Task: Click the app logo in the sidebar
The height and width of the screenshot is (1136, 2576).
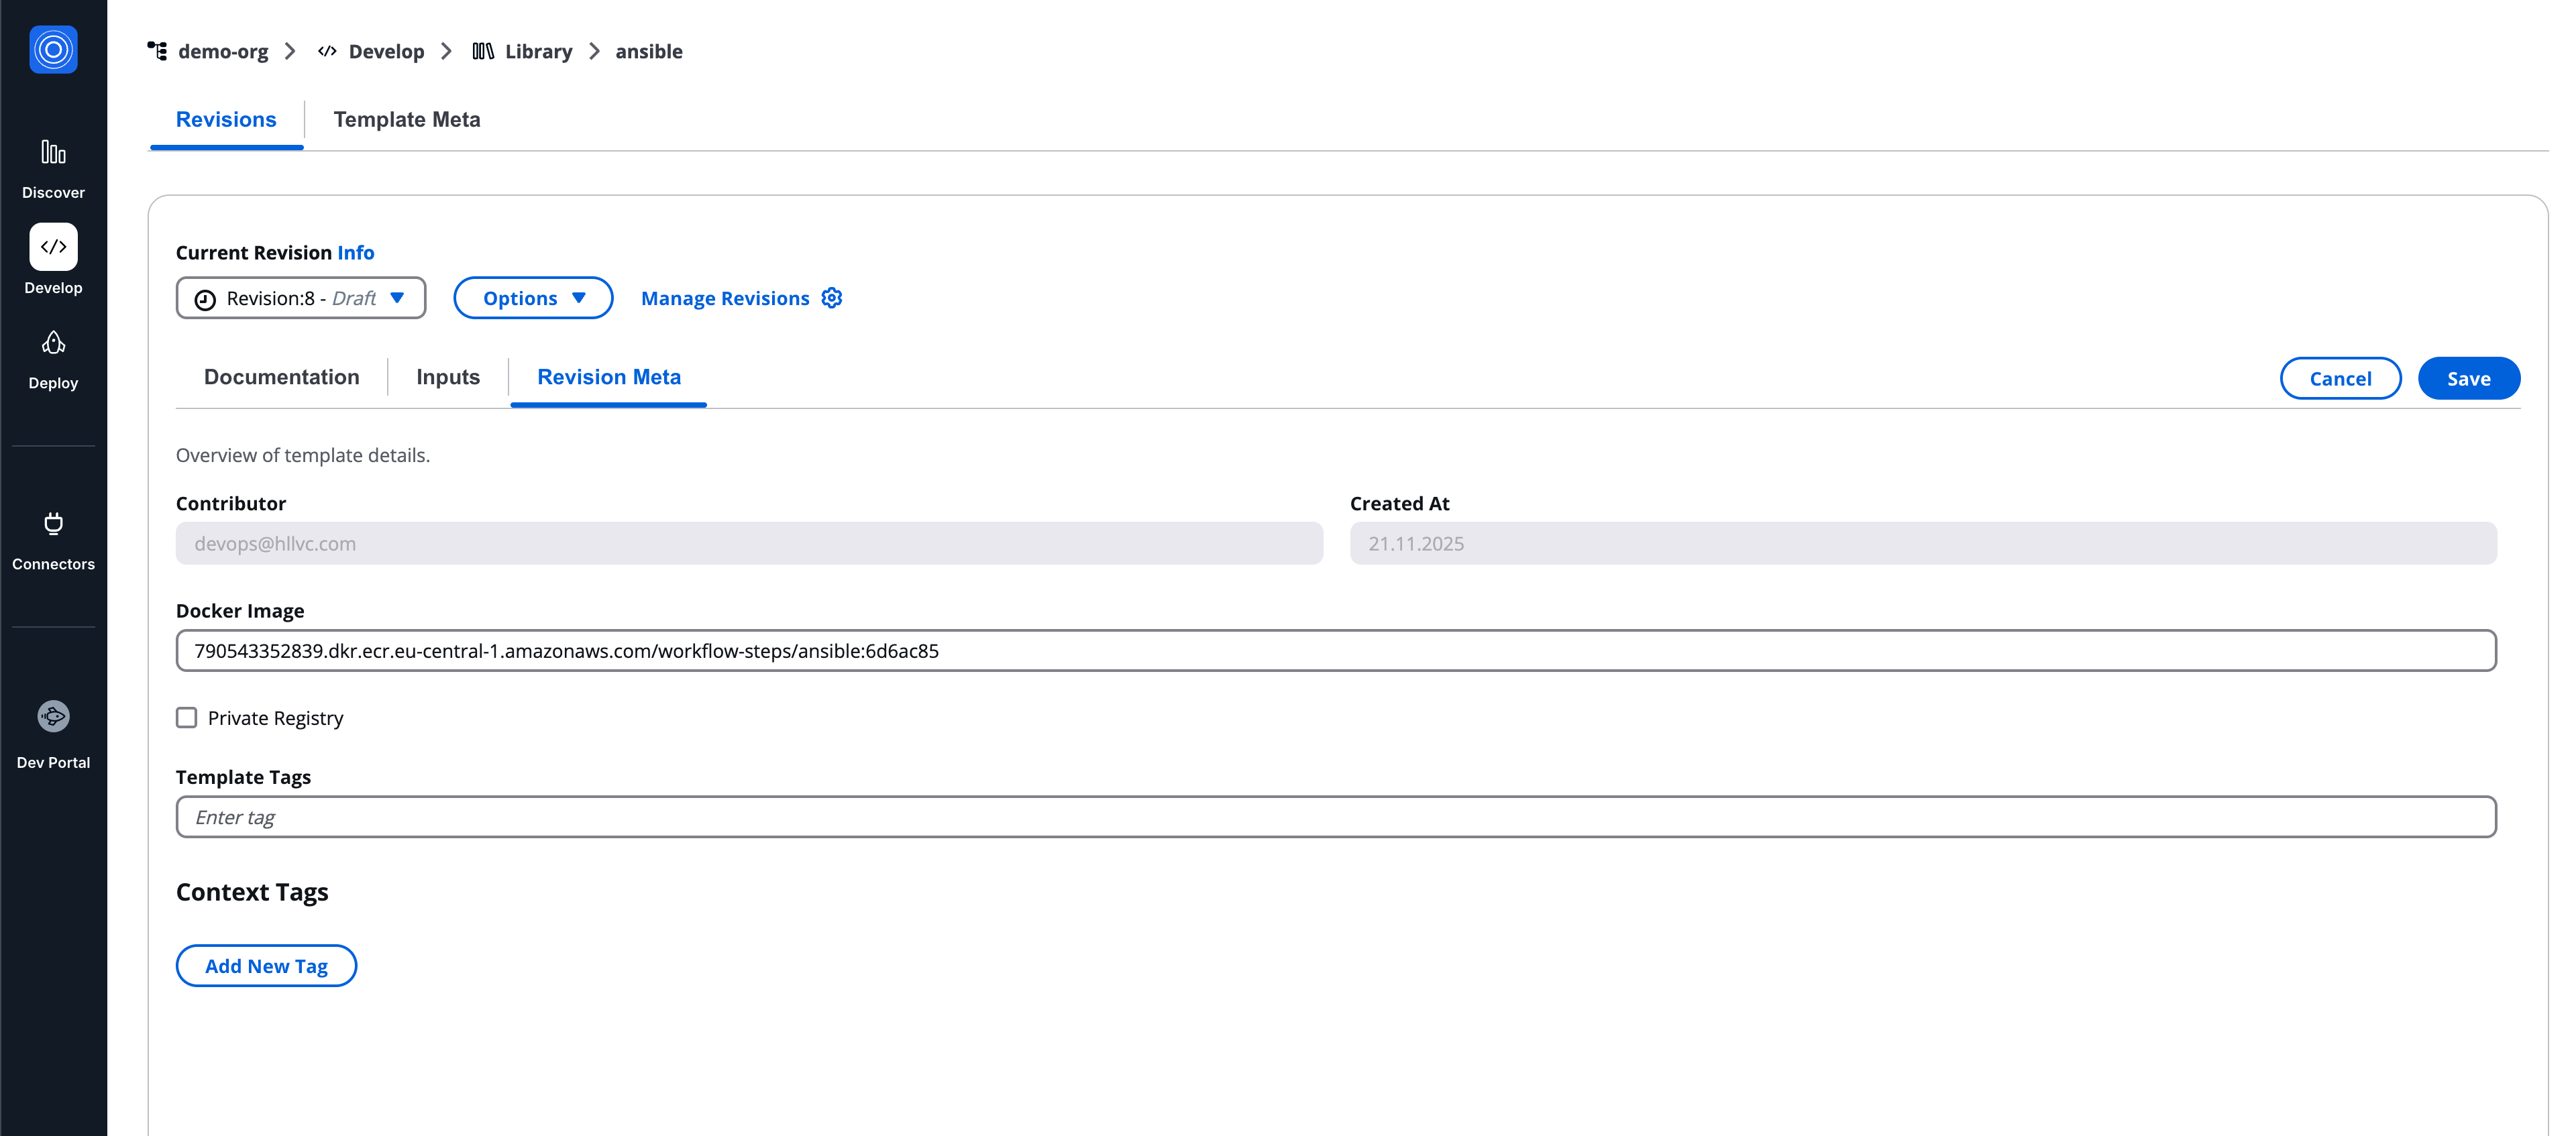Action: 52,49
